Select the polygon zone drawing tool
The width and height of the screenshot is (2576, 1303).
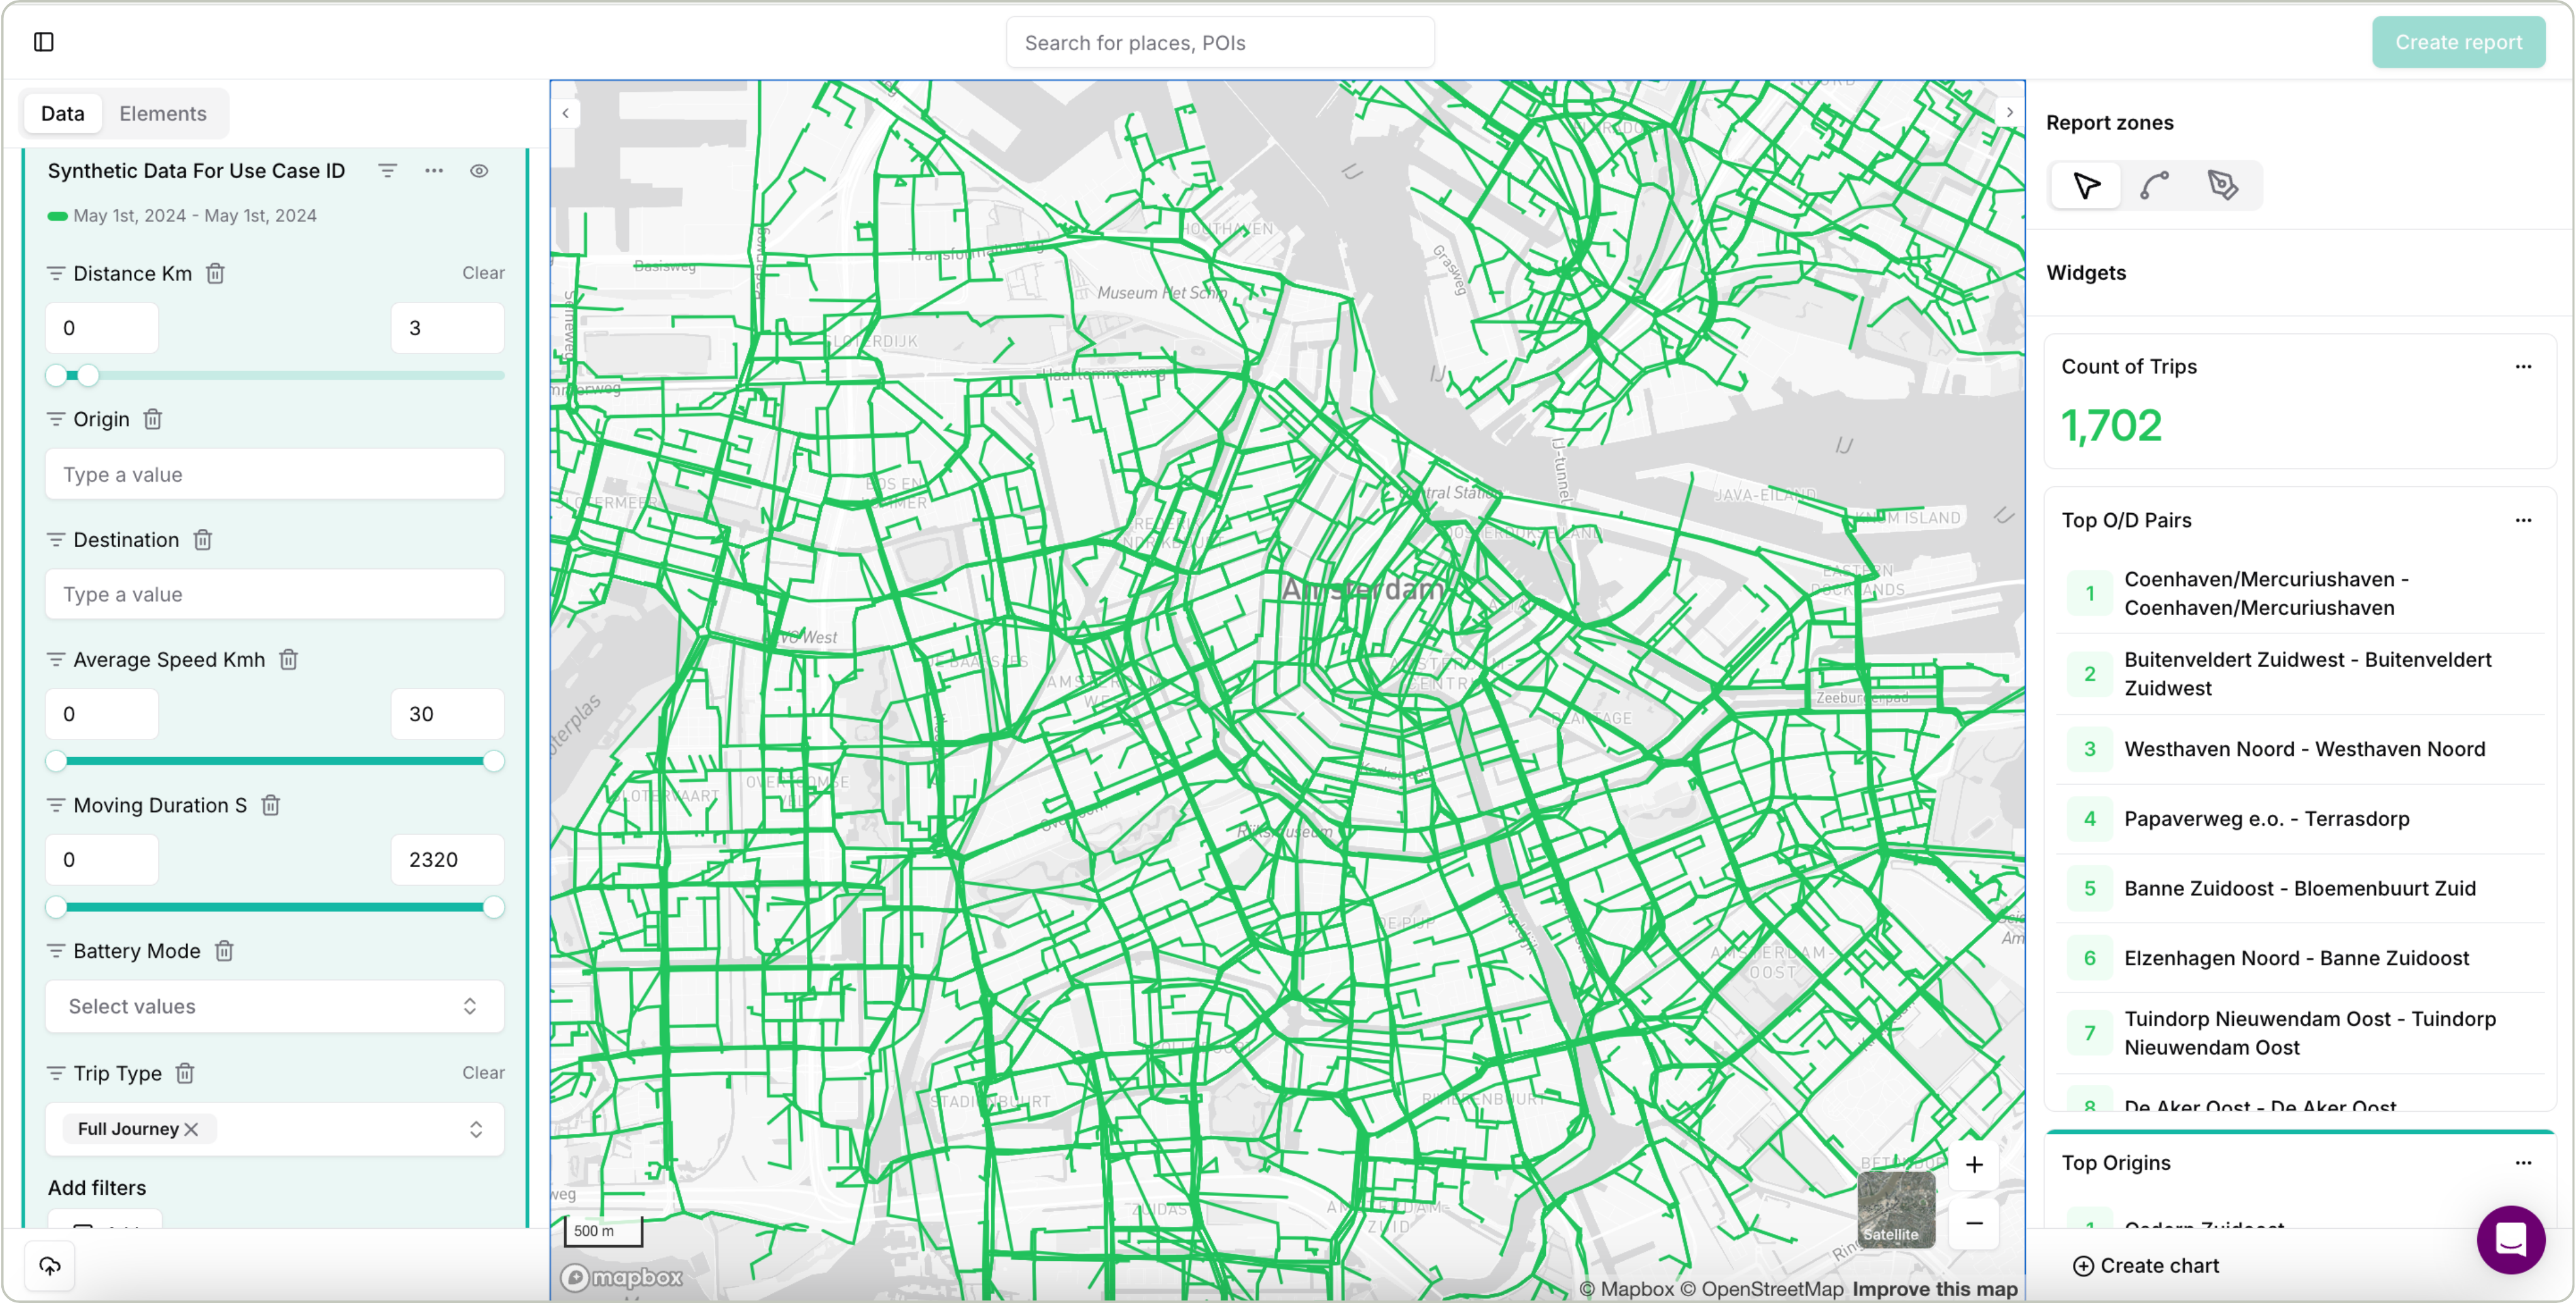[2222, 186]
